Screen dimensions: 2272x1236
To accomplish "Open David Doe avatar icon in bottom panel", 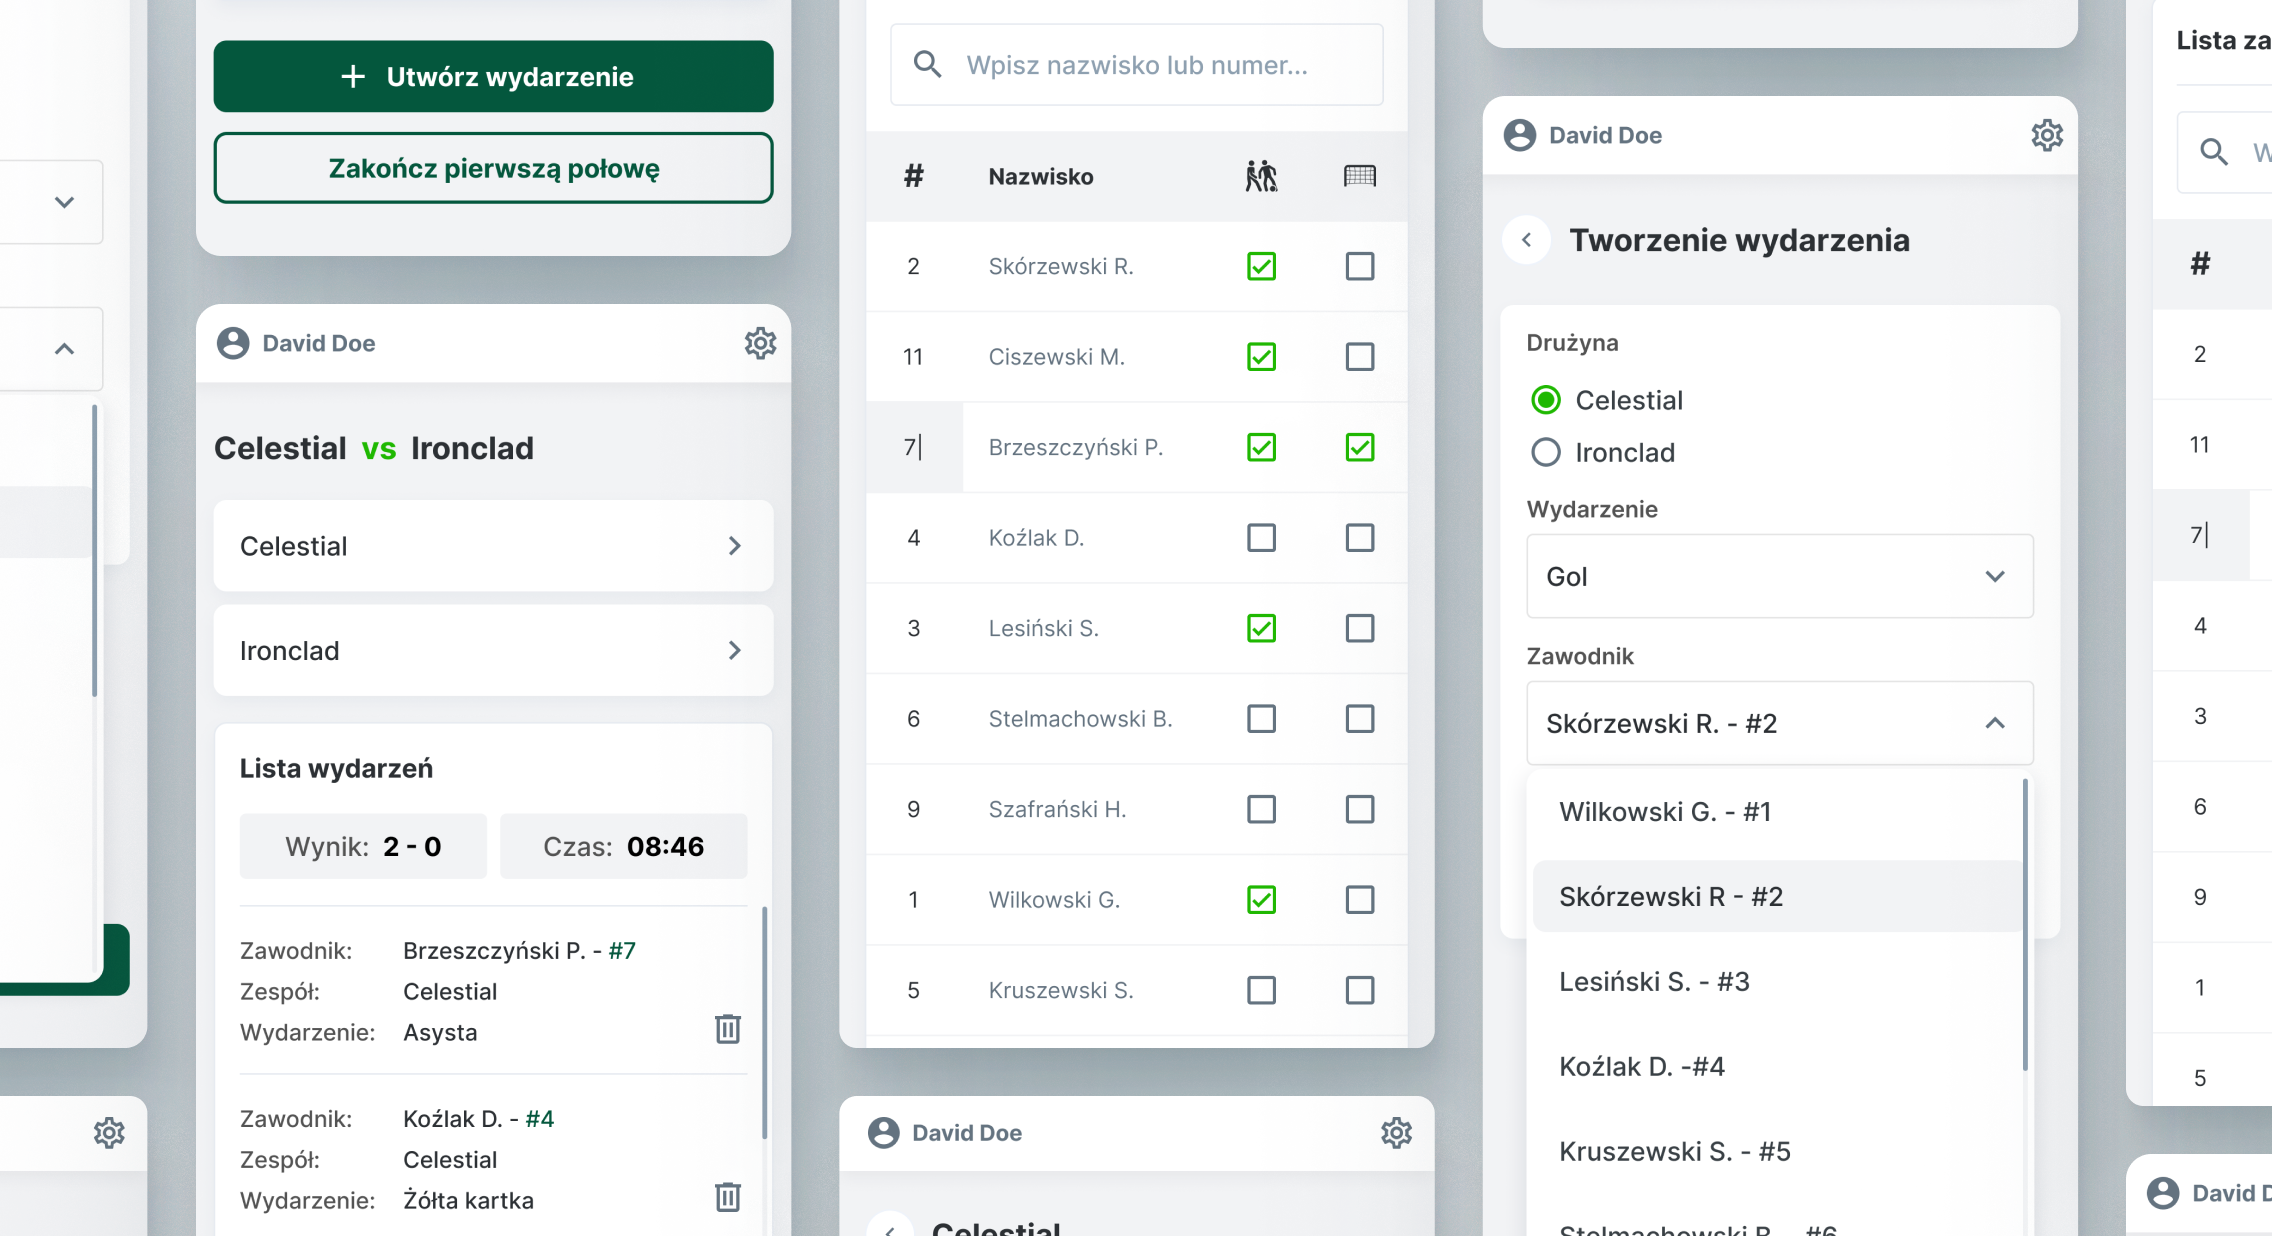I will coord(884,1133).
